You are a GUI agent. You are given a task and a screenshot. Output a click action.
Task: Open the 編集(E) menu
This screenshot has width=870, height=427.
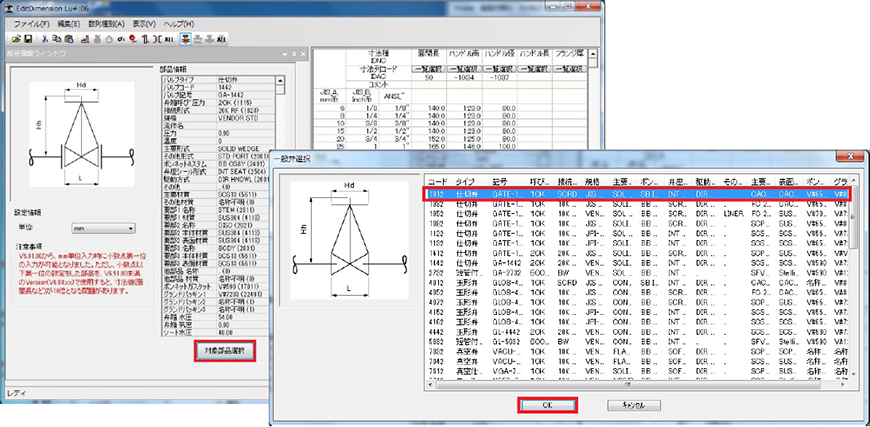click(x=68, y=24)
